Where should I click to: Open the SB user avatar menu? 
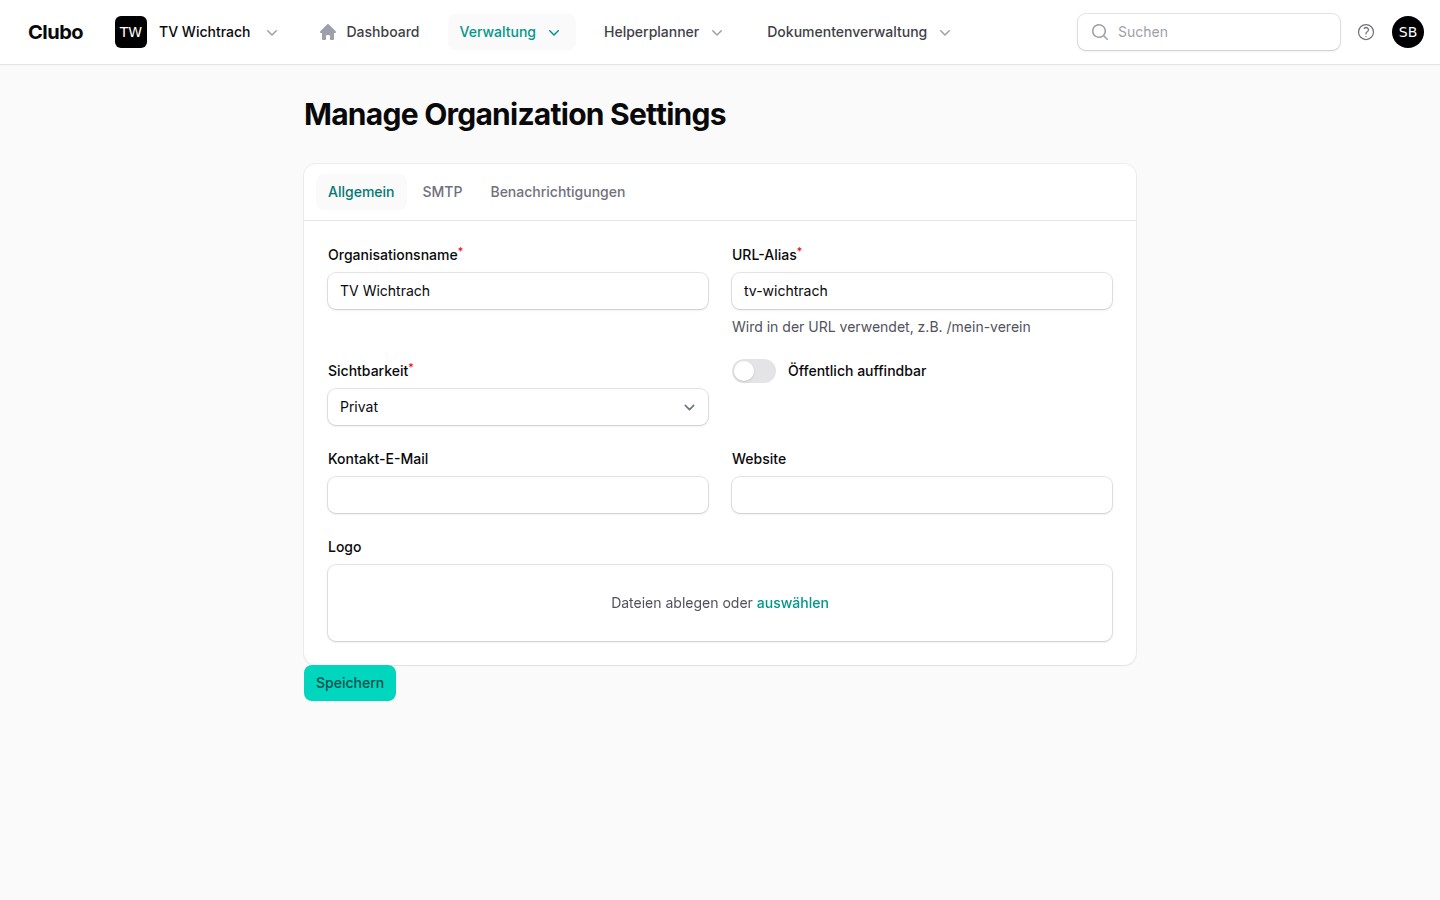tap(1408, 32)
